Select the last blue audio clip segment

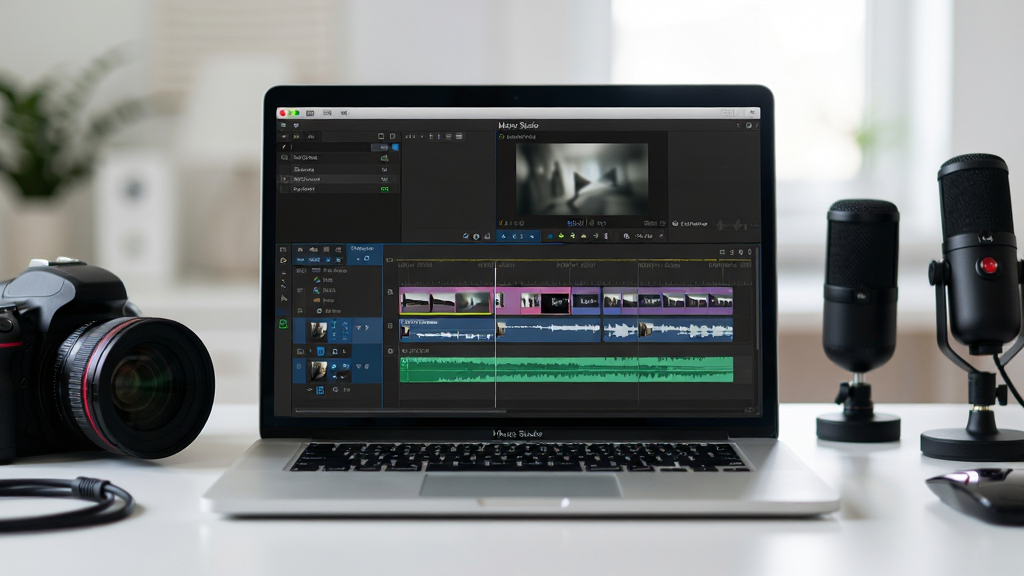coord(667,330)
